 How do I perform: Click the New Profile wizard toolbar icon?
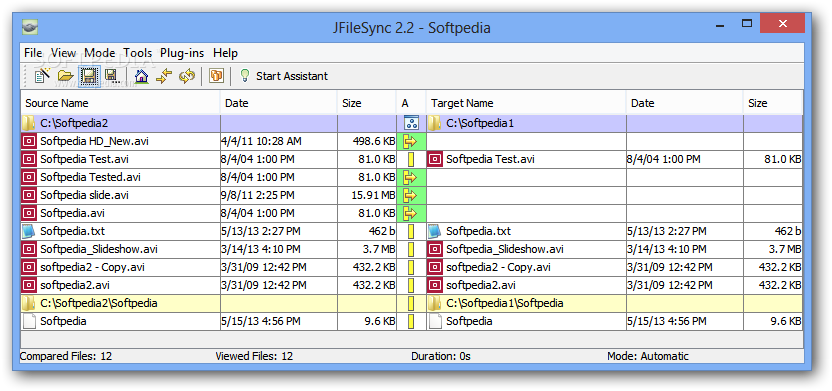(41, 76)
